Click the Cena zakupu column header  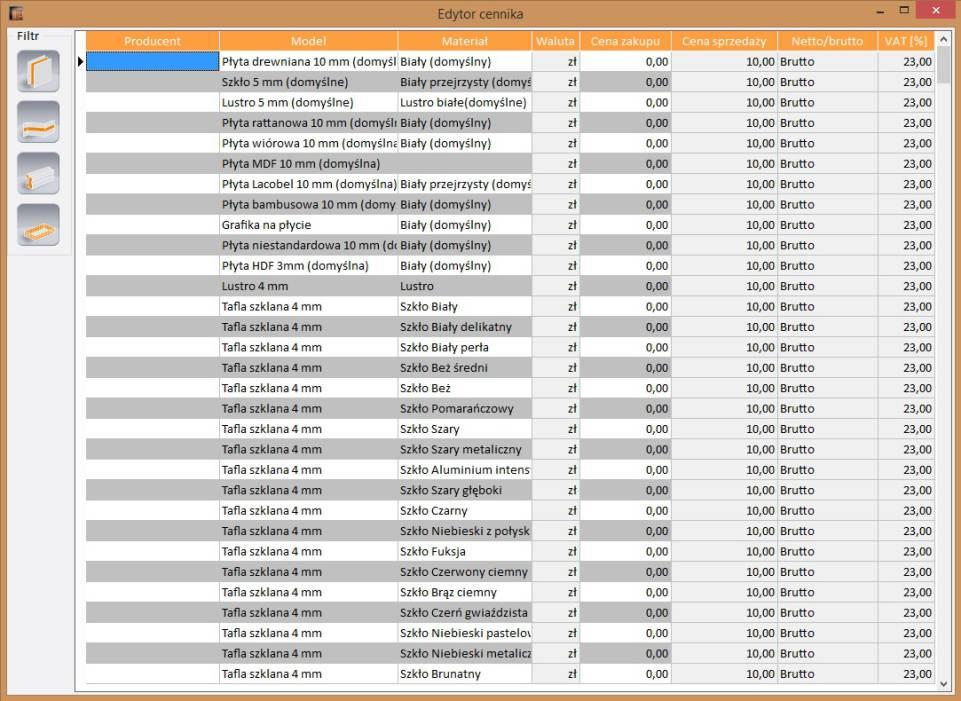[625, 41]
